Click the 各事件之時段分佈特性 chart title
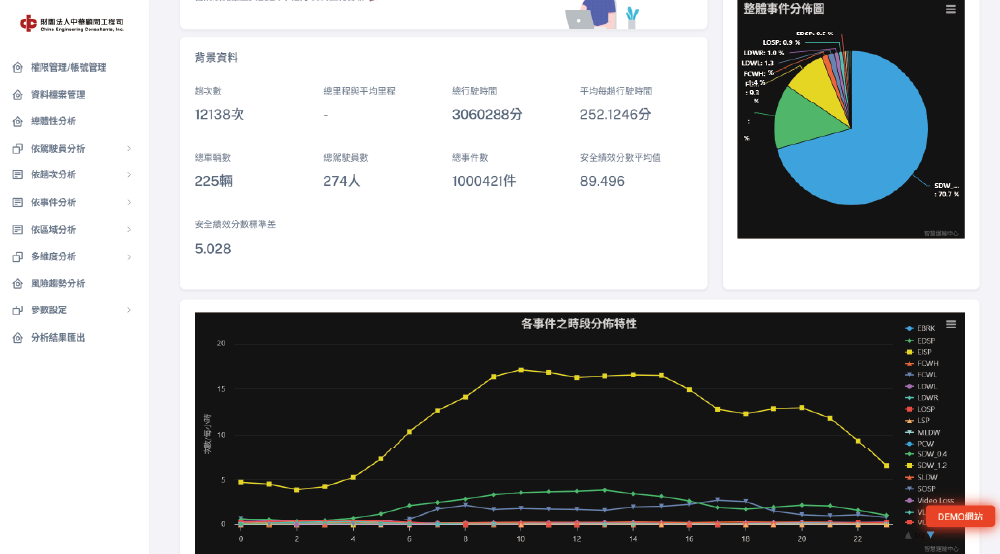The image size is (1000, 554). pyautogui.click(x=579, y=324)
